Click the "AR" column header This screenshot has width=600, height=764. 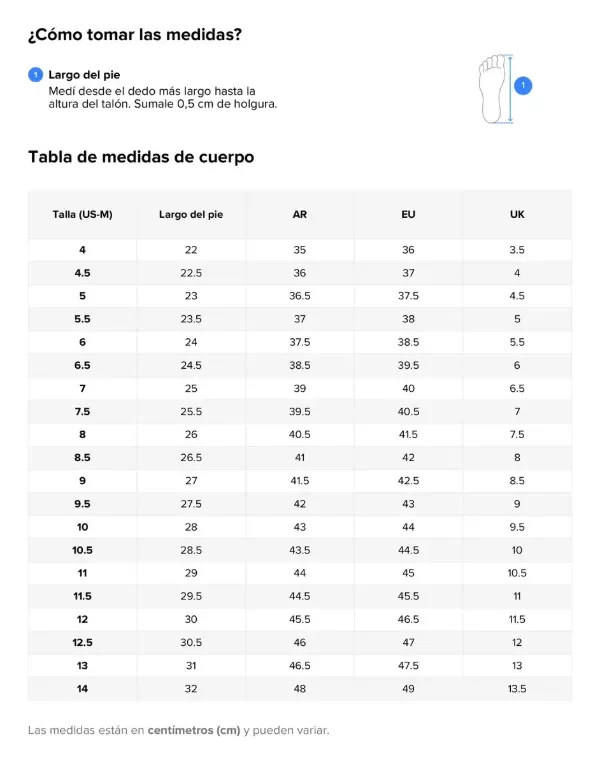click(300, 214)
